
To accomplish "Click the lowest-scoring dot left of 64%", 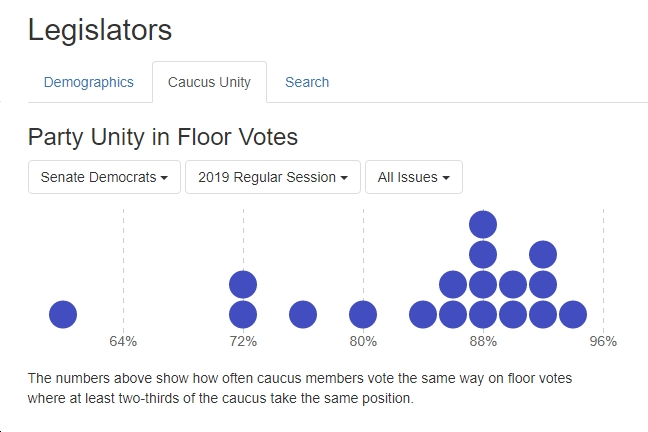I will click(63, 315).
